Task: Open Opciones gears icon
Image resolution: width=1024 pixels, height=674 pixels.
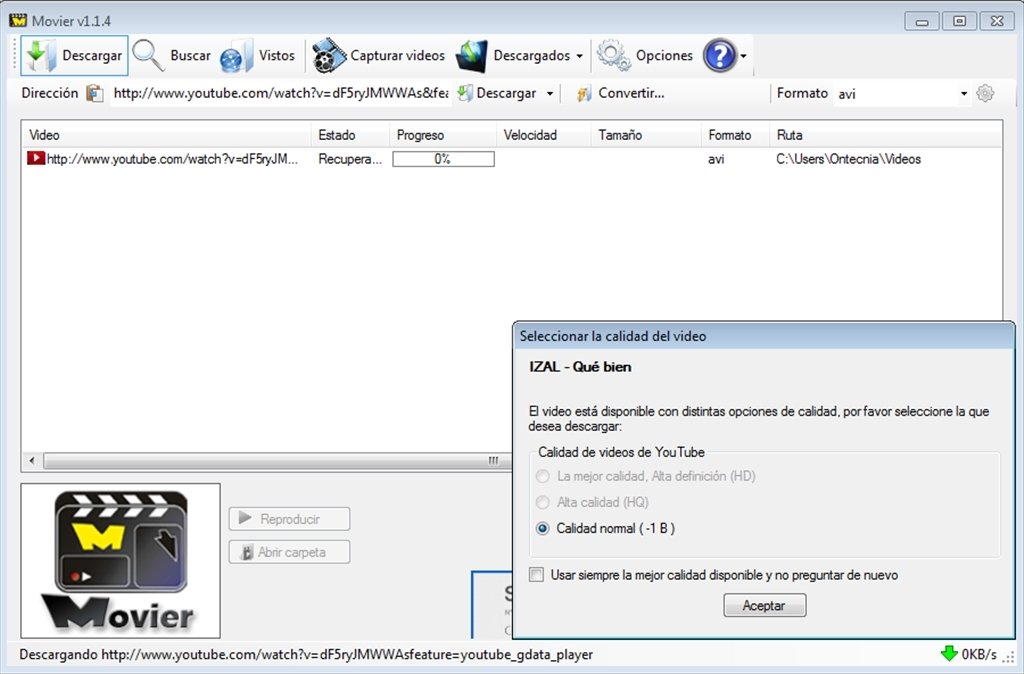Action: (x=614, y=56)
